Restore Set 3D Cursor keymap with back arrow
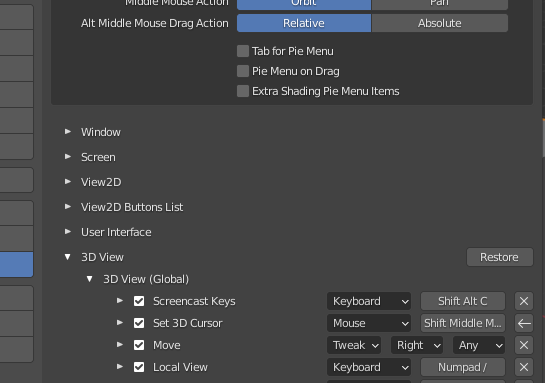Screen dimensions: 545x383 524,323
